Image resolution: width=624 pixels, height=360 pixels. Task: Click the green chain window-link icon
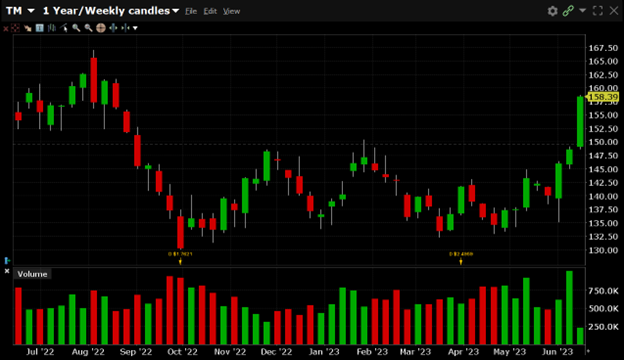[568, 11]
